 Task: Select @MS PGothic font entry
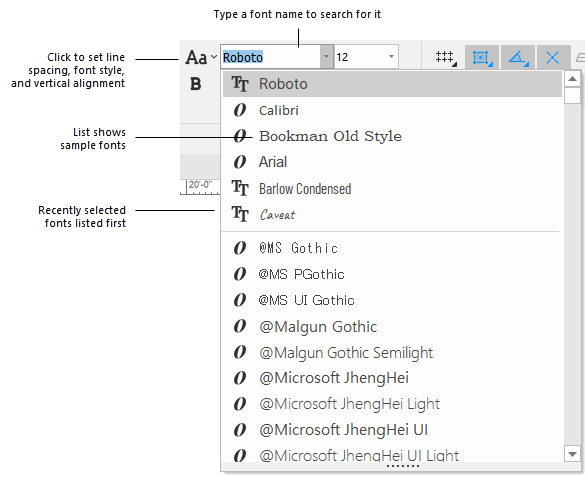point(392,274)
